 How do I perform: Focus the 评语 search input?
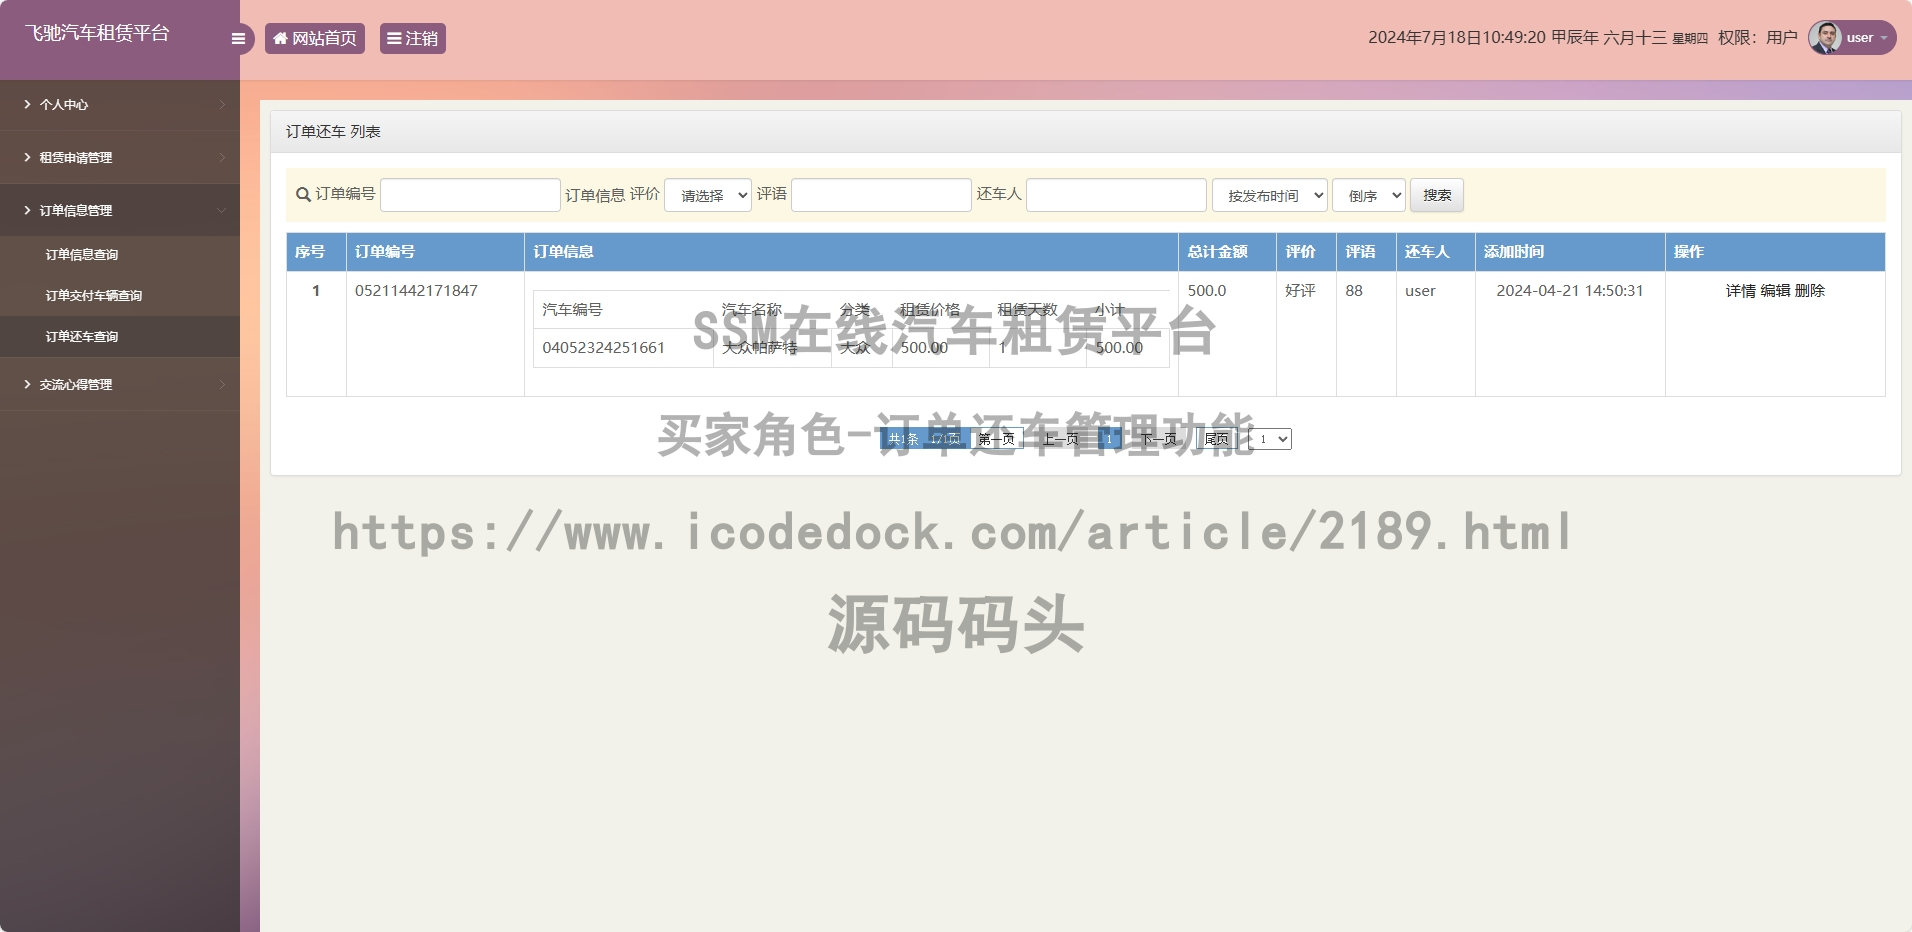tap(881, 195)
